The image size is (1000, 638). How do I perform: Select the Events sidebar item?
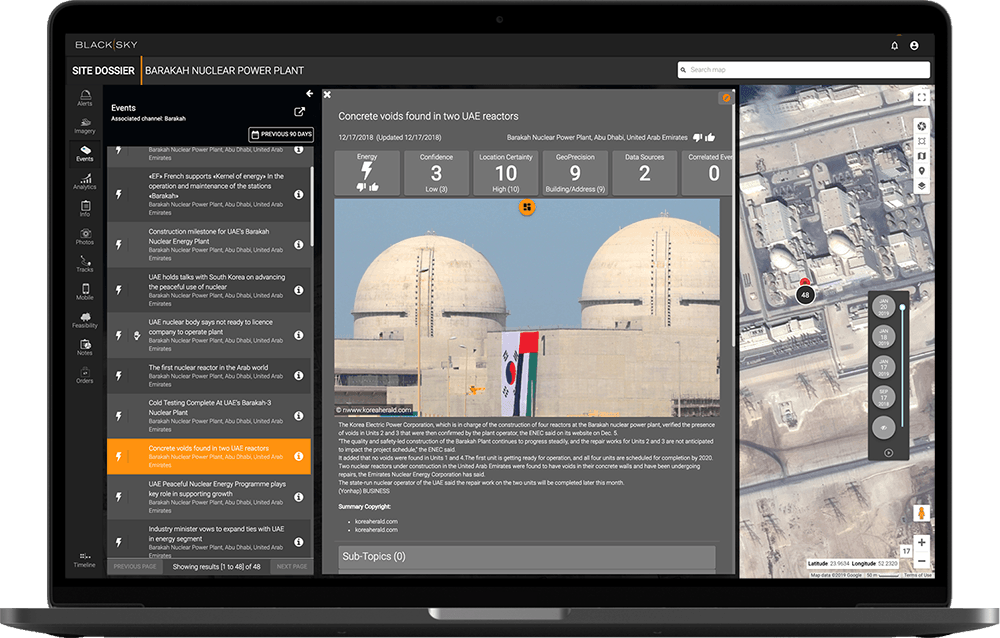coord(85,153)
